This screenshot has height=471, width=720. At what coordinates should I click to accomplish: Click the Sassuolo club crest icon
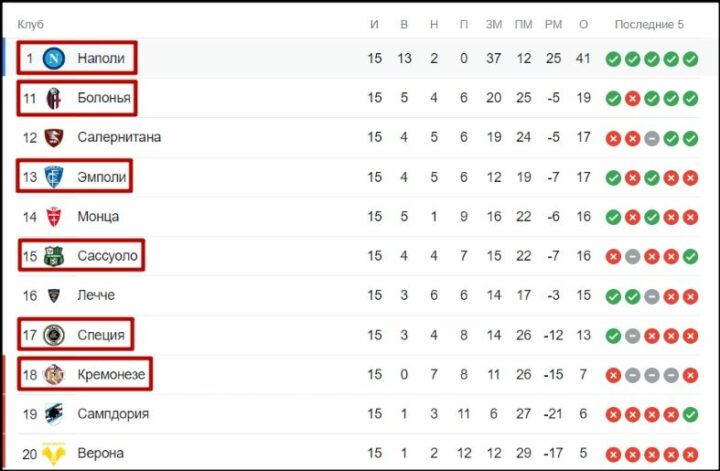53,256
